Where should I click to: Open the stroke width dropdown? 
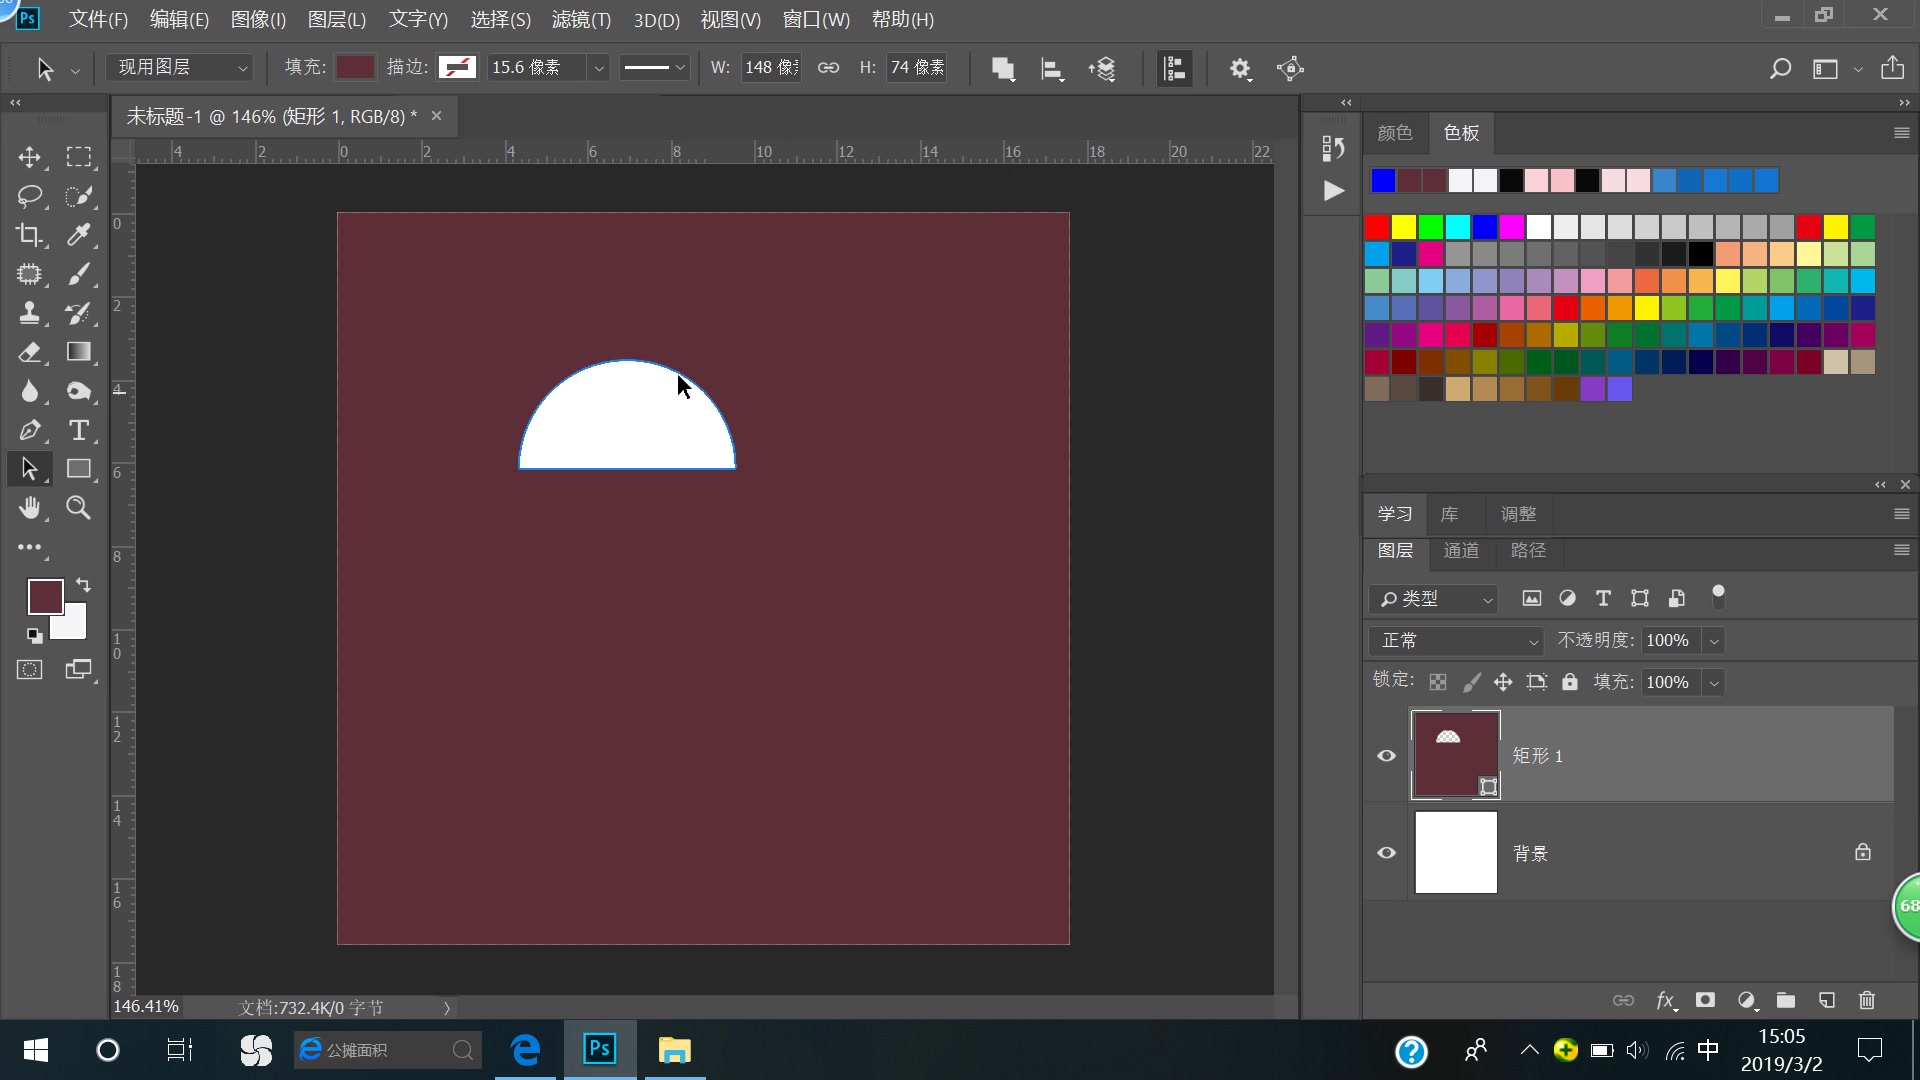(599, 68)
